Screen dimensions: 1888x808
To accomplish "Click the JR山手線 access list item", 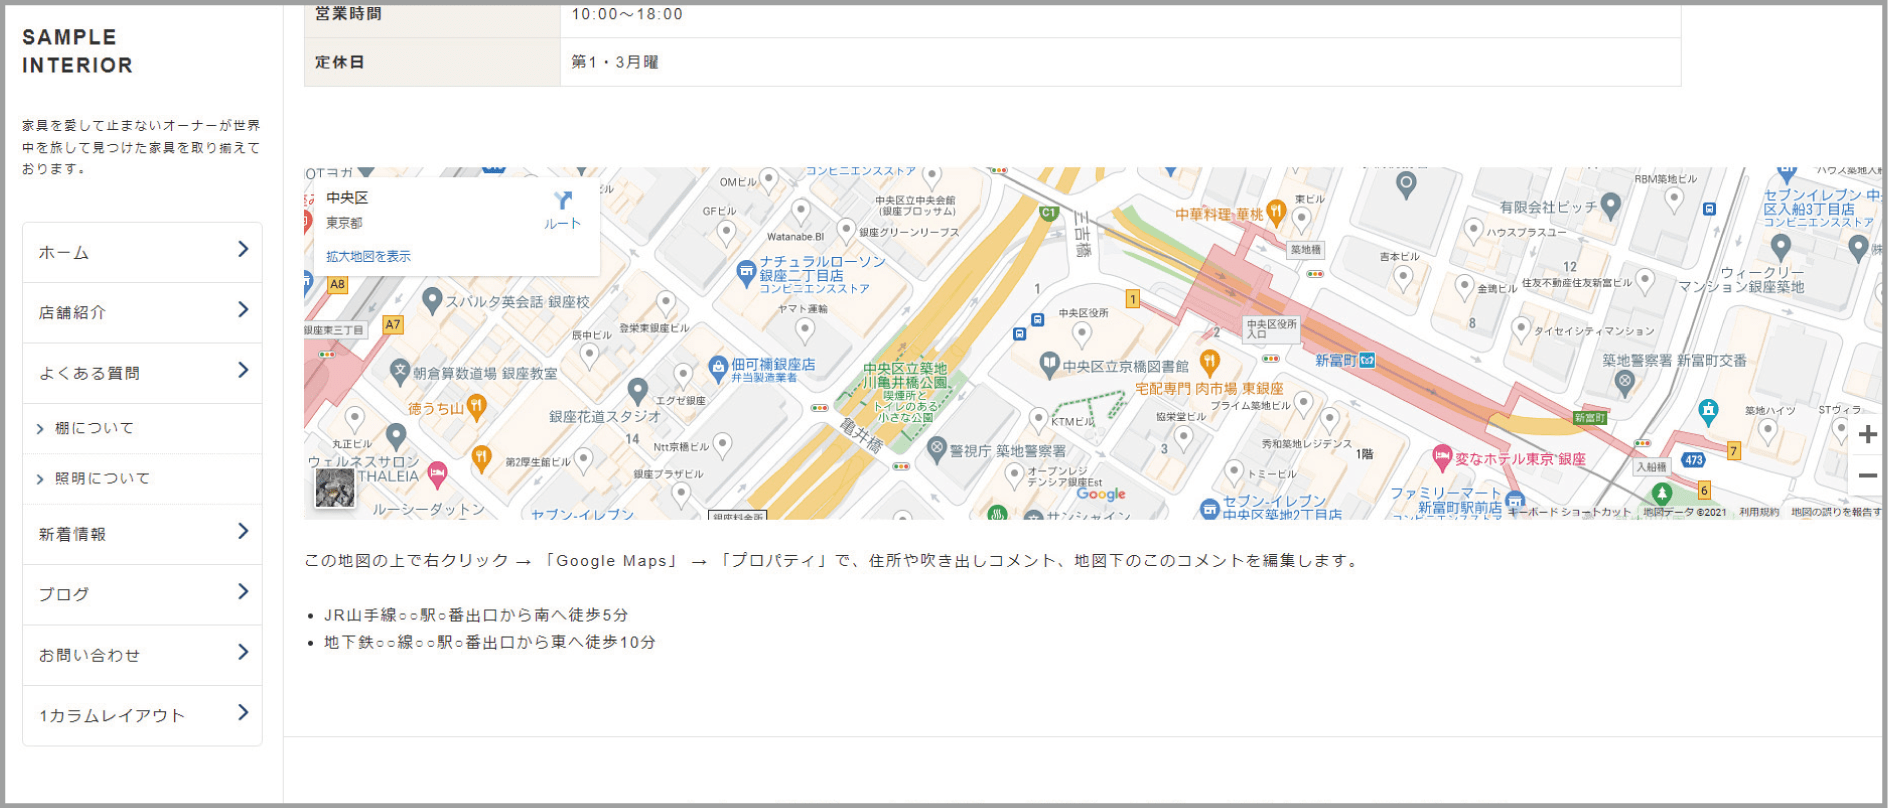I will (x=476, y=615).
